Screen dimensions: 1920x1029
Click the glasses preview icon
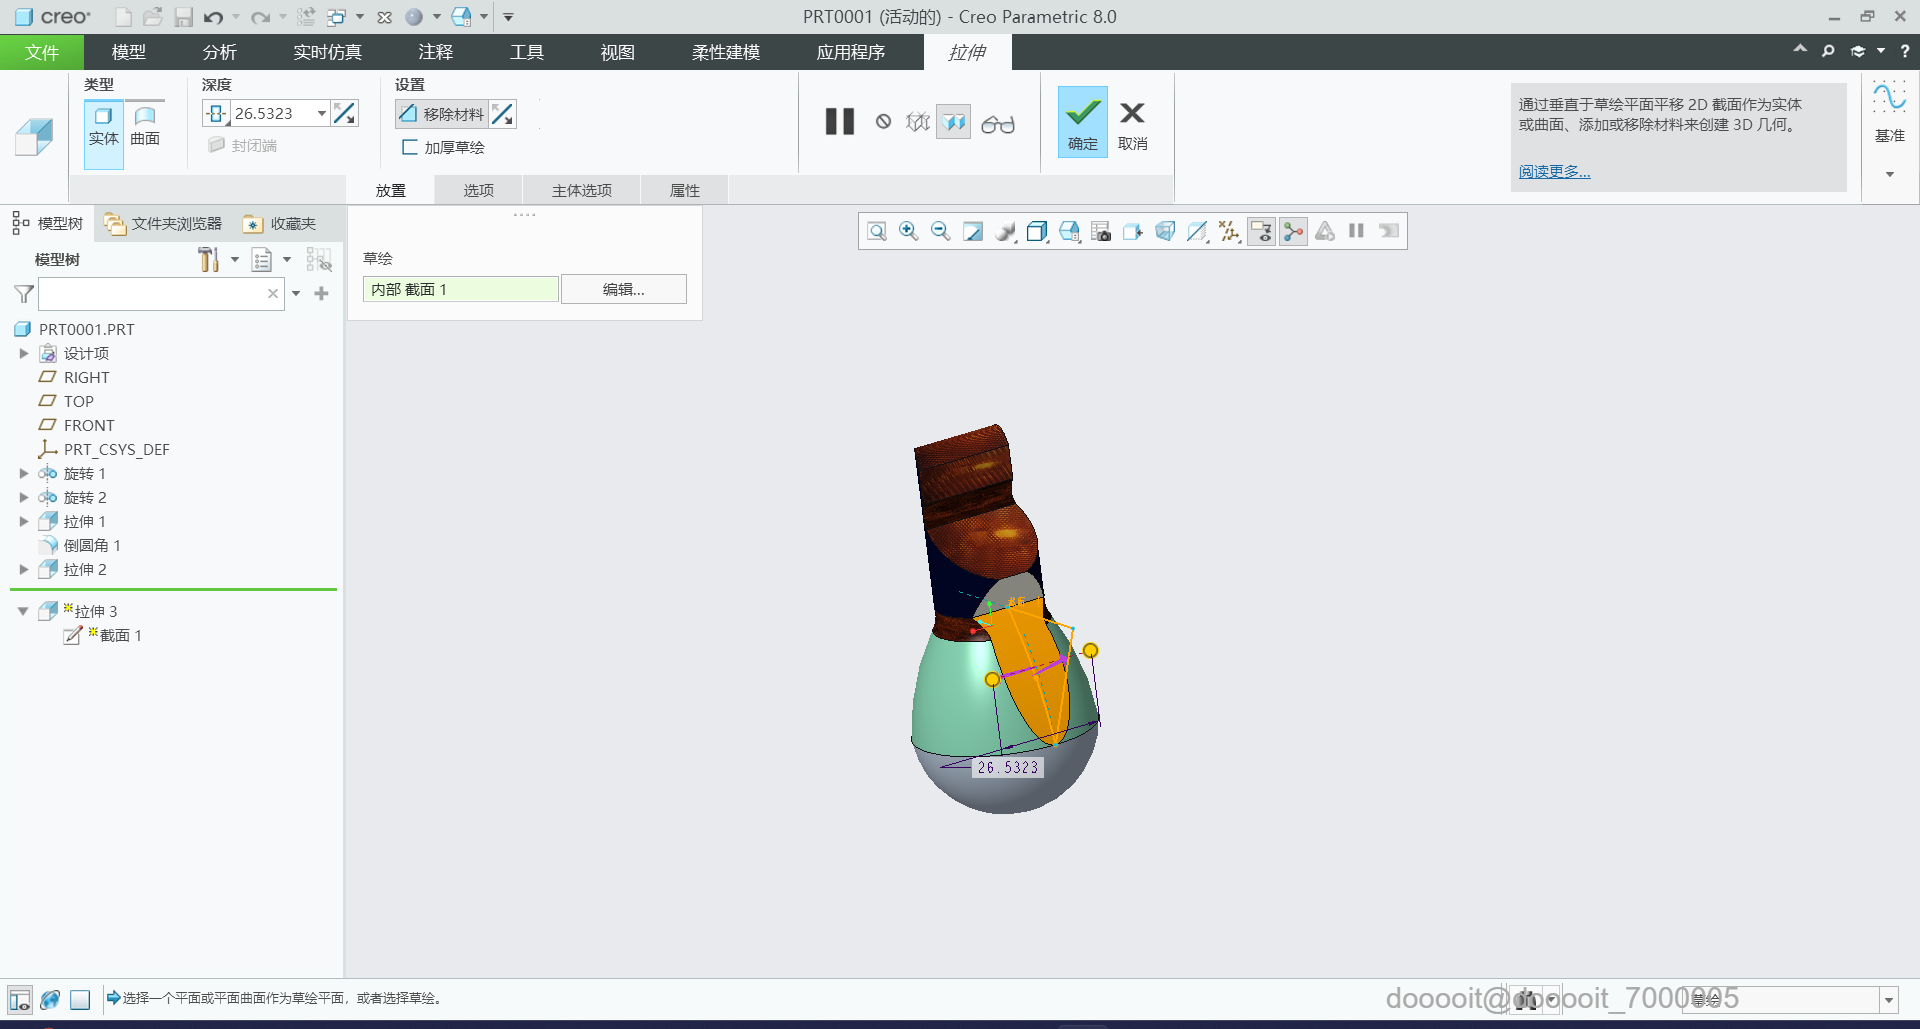997,123
